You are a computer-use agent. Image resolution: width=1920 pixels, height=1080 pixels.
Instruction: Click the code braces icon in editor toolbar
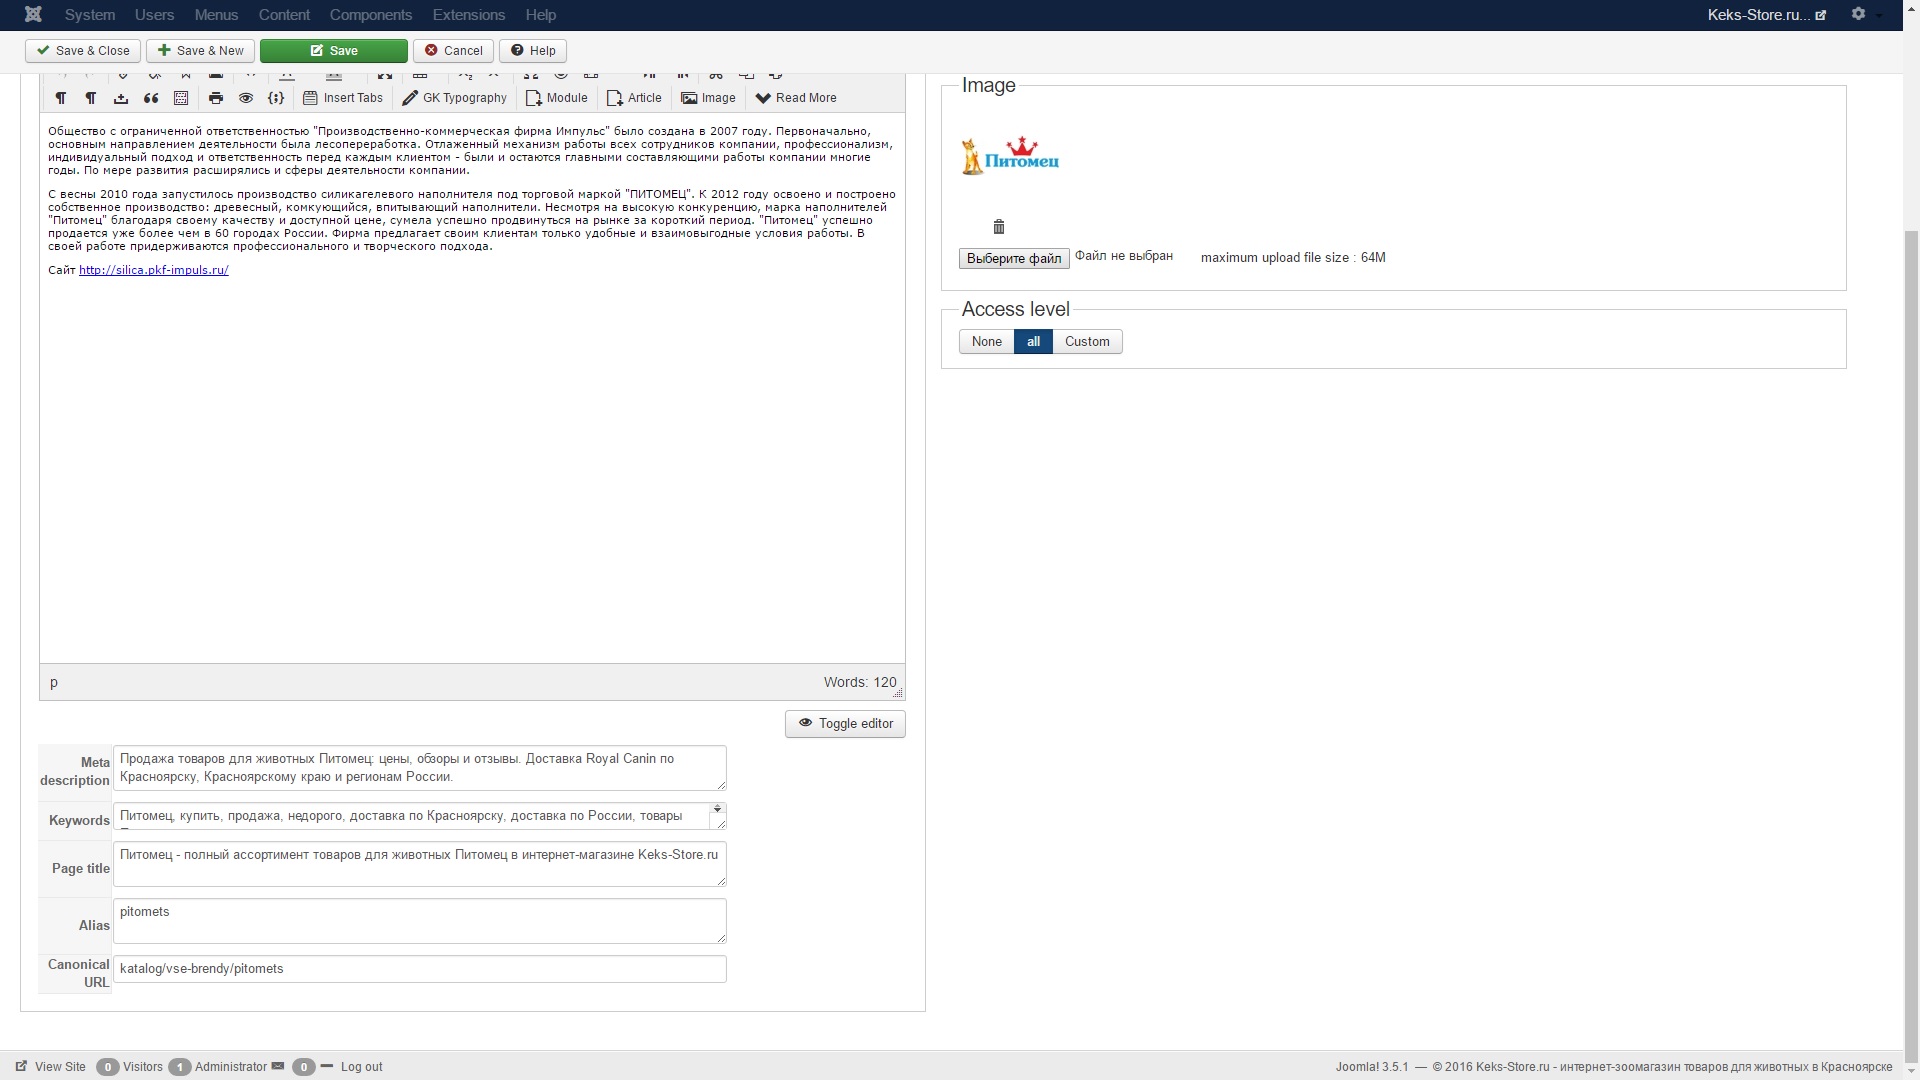(x=276, y=98)
